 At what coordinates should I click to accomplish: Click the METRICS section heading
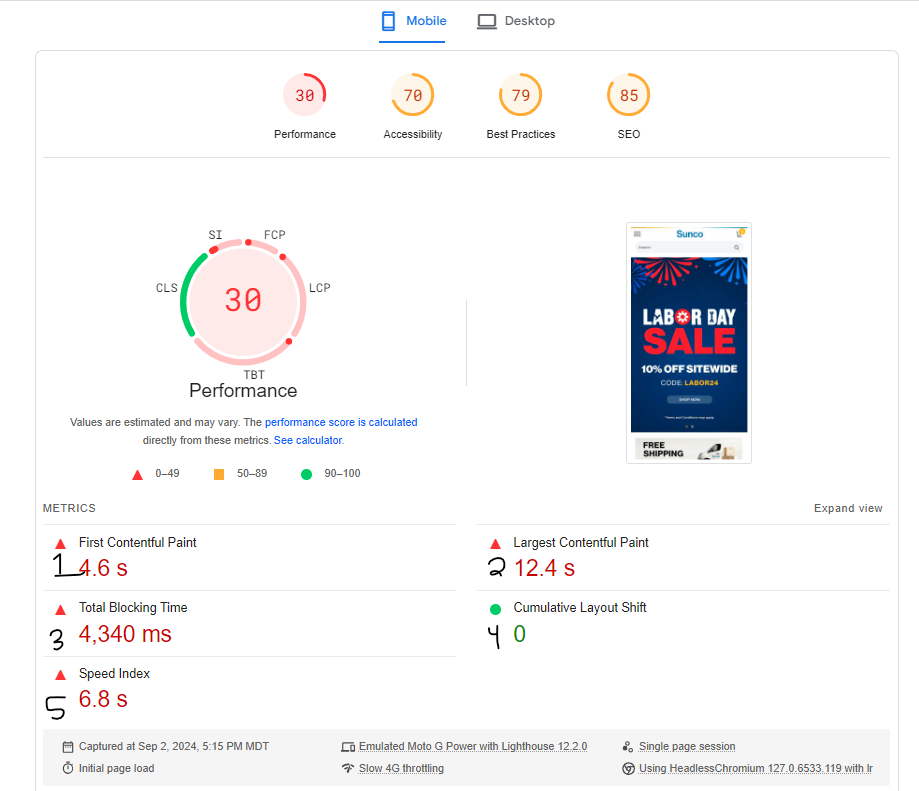69,508
